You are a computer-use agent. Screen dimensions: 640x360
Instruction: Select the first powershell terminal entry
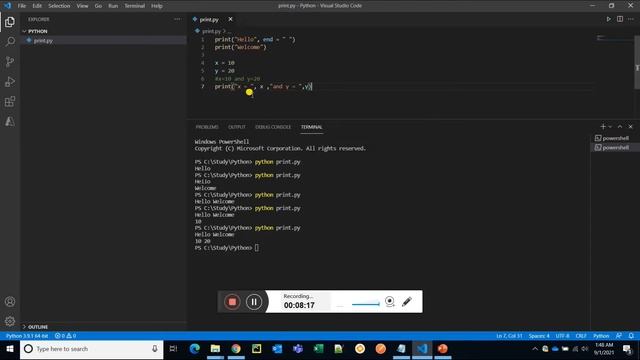point(615,138)
